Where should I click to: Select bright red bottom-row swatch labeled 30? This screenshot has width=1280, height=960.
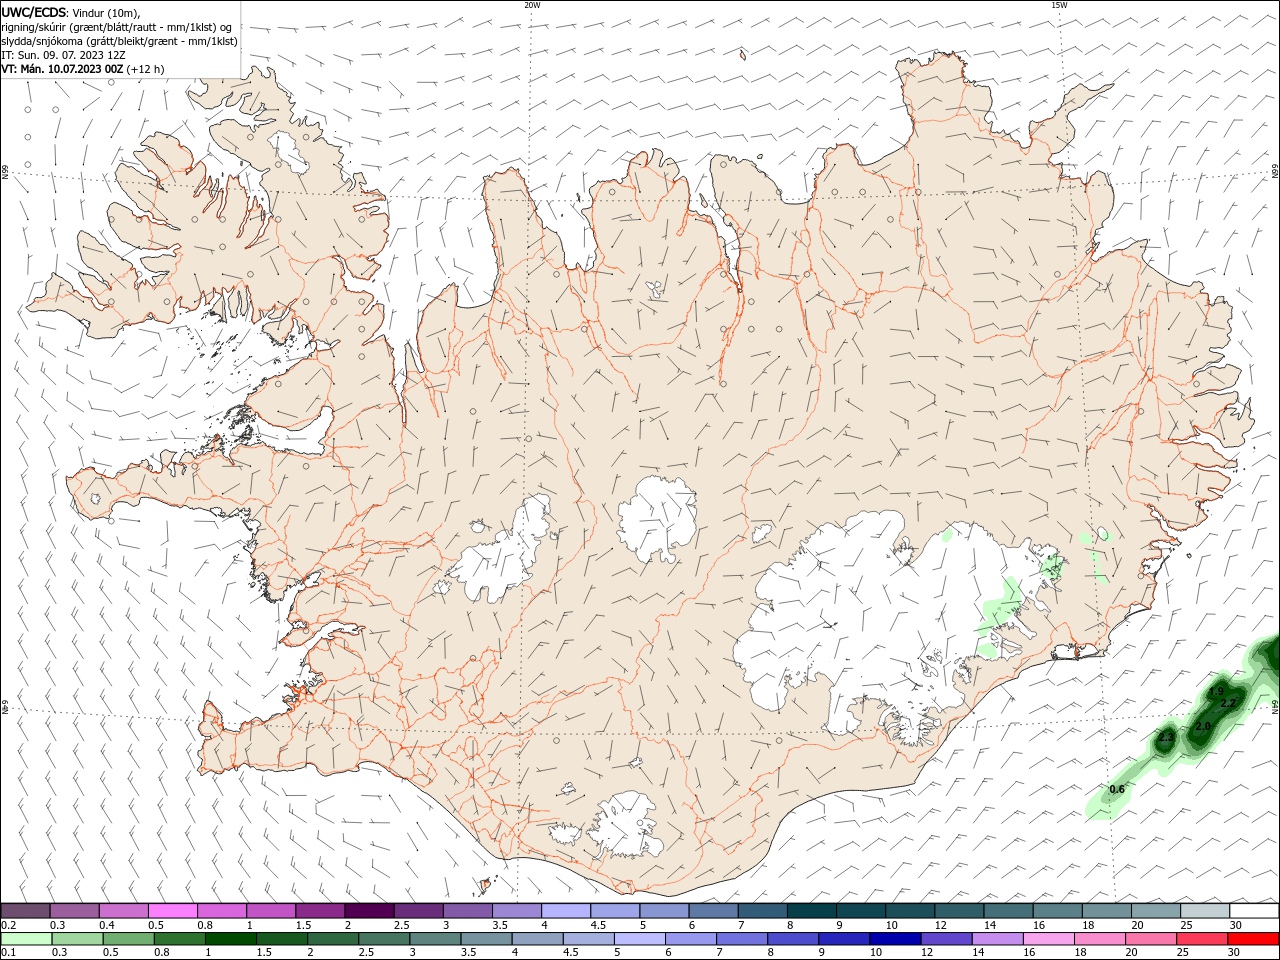click(x=1253, y=939)
